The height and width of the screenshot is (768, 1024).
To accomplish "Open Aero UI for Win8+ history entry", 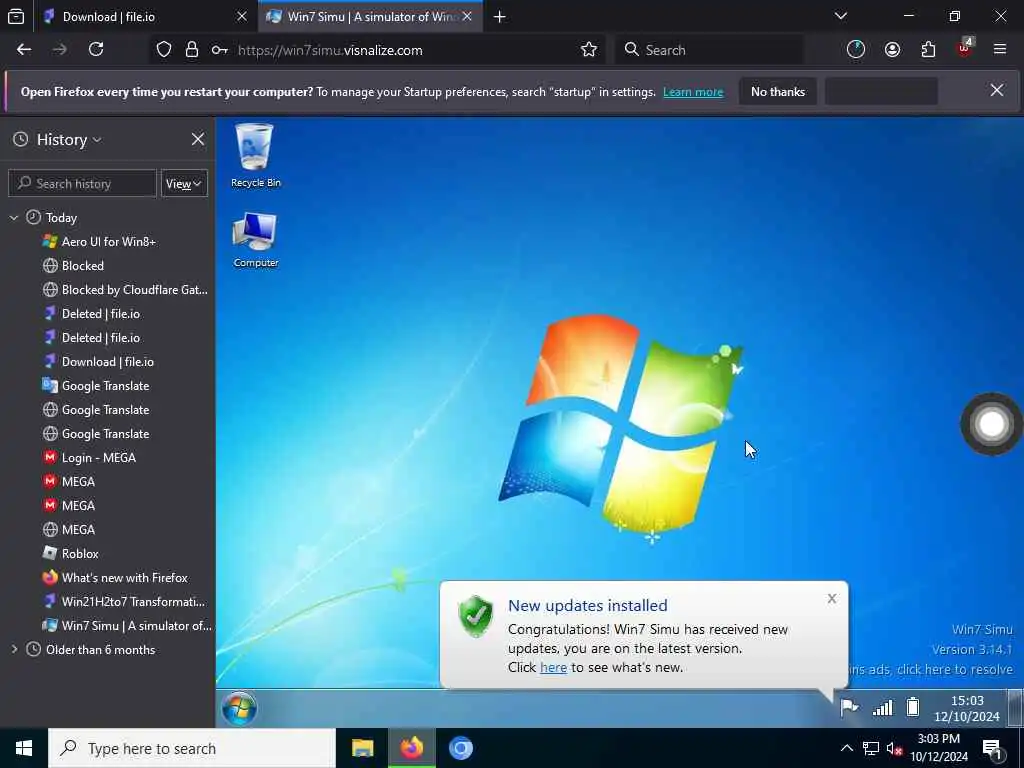I will pyautogui.click(x=108, y=242).
